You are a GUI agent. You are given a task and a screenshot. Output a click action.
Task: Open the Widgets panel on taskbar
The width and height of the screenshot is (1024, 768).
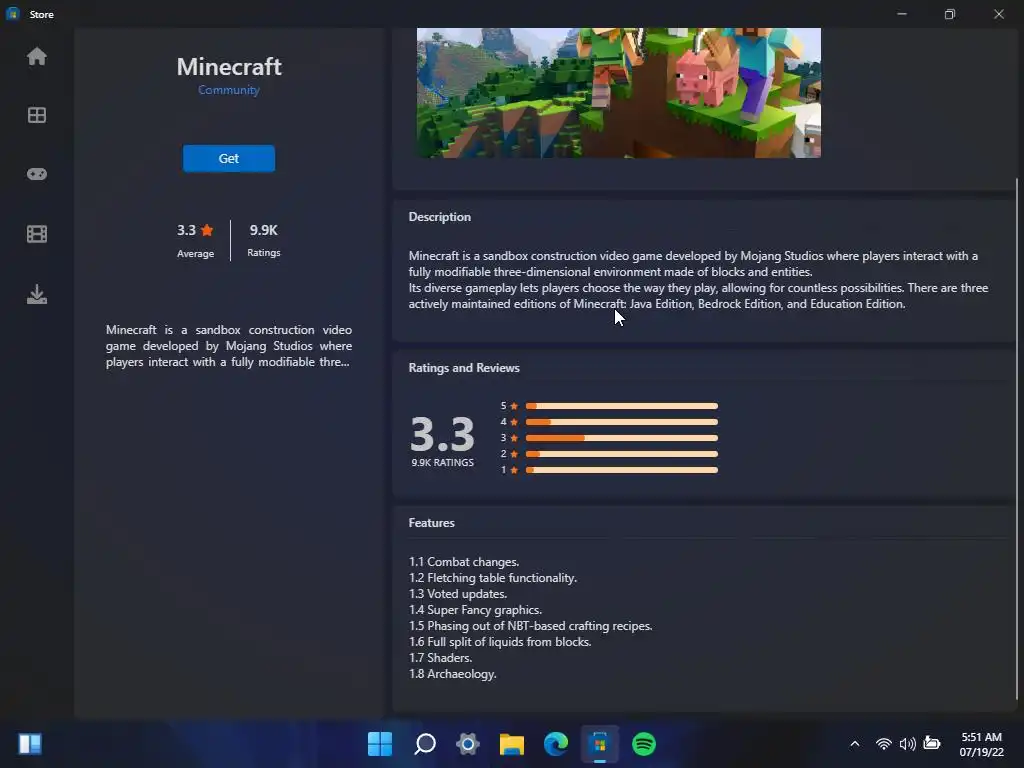point(30,744)
